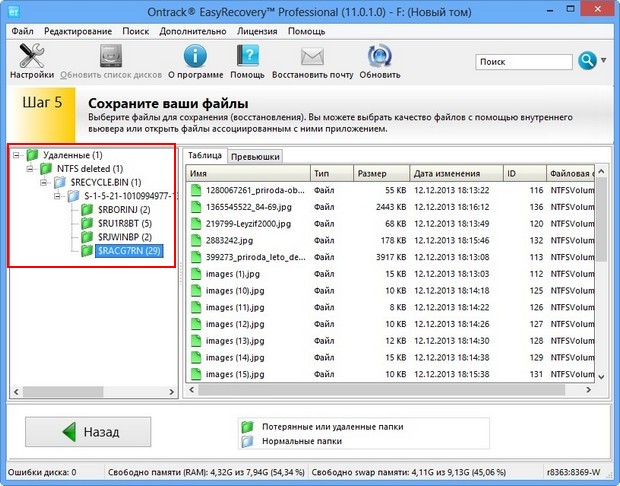This screenshot has width=620, height=486.
Task: Sort by the Размер column header
Action: (x=382, y=173)
